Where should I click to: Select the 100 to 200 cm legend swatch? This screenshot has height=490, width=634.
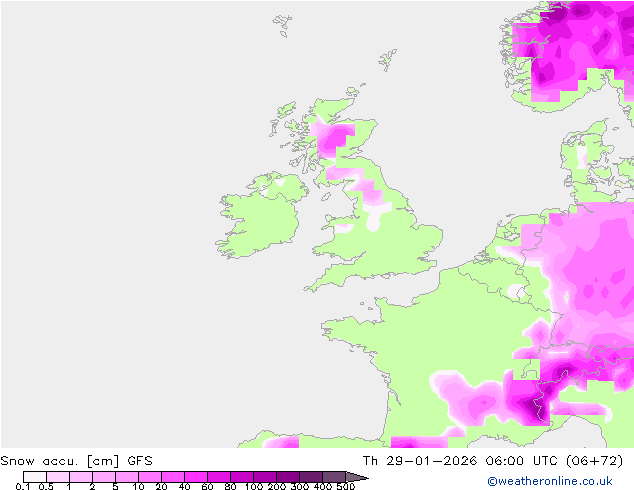[265, 477]
